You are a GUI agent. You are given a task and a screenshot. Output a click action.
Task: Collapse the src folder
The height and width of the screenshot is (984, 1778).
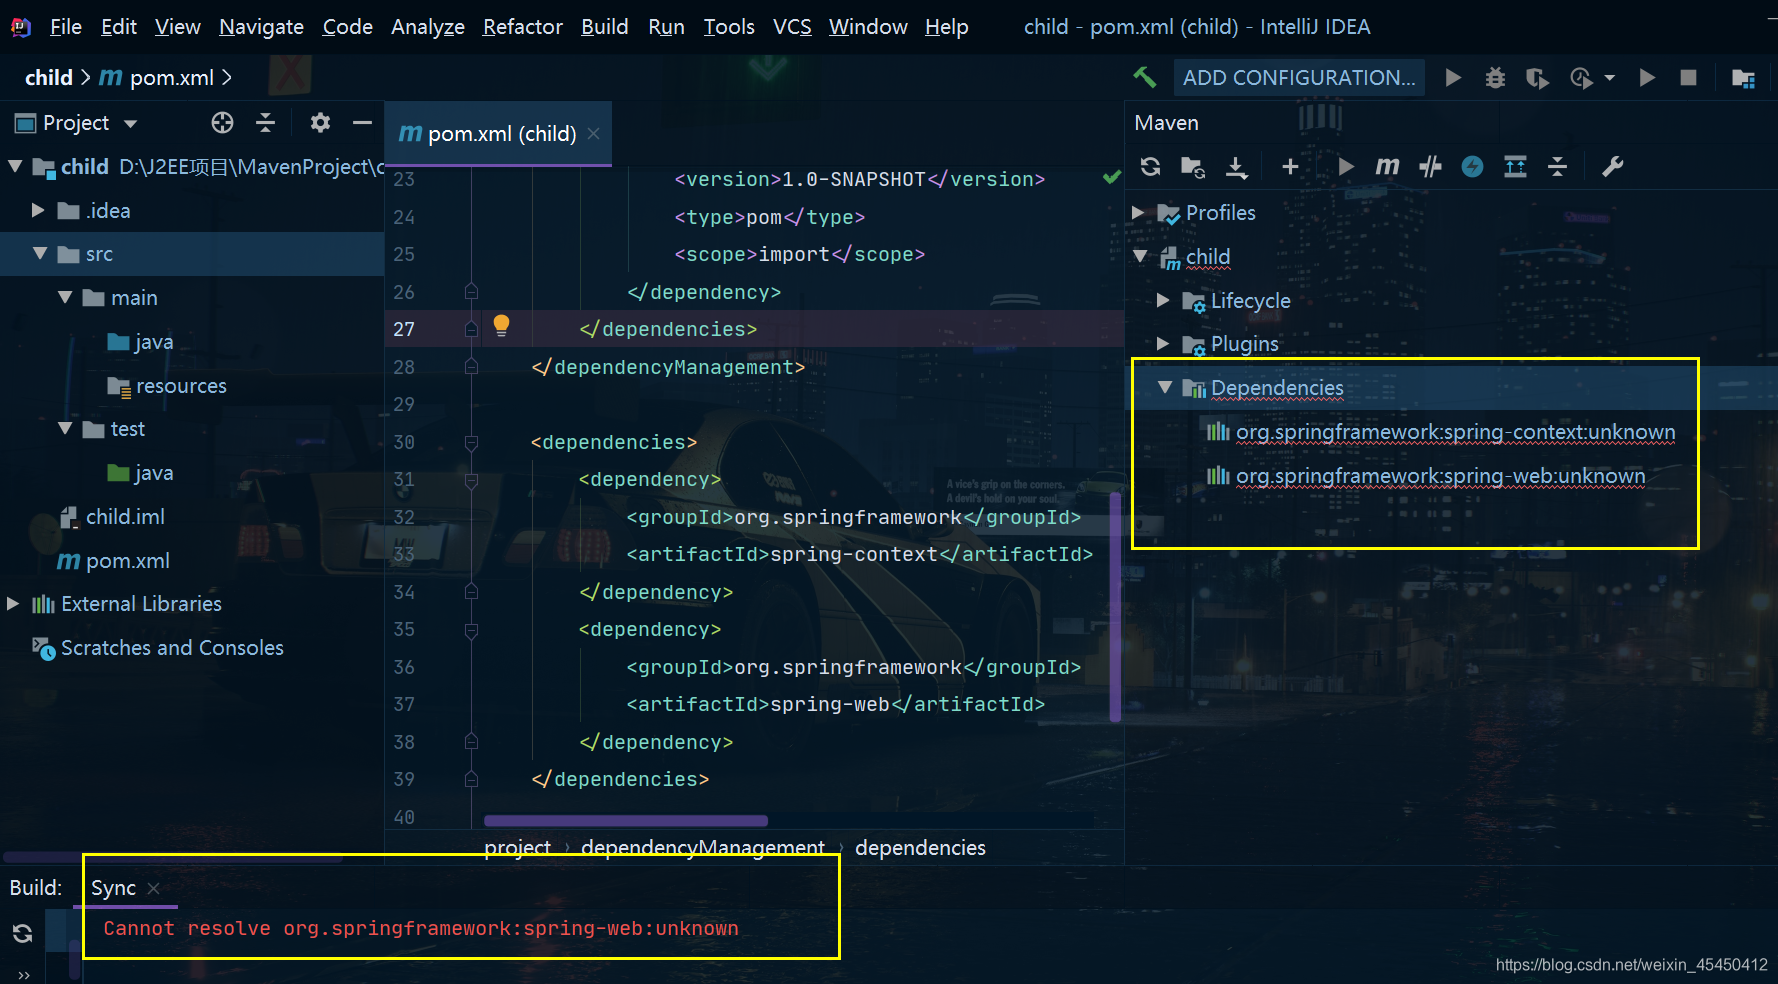(40, 254)
